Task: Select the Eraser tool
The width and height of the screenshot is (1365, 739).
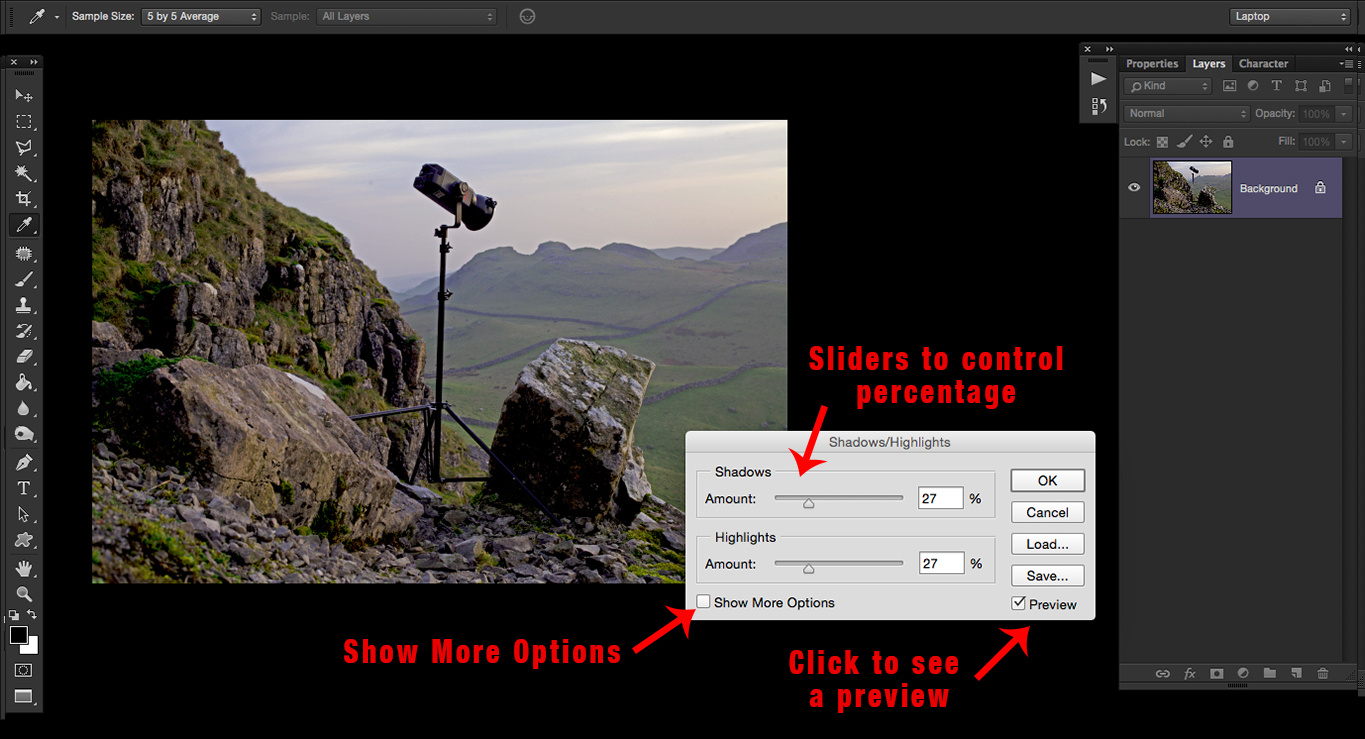Action: (x=24, y=357)
